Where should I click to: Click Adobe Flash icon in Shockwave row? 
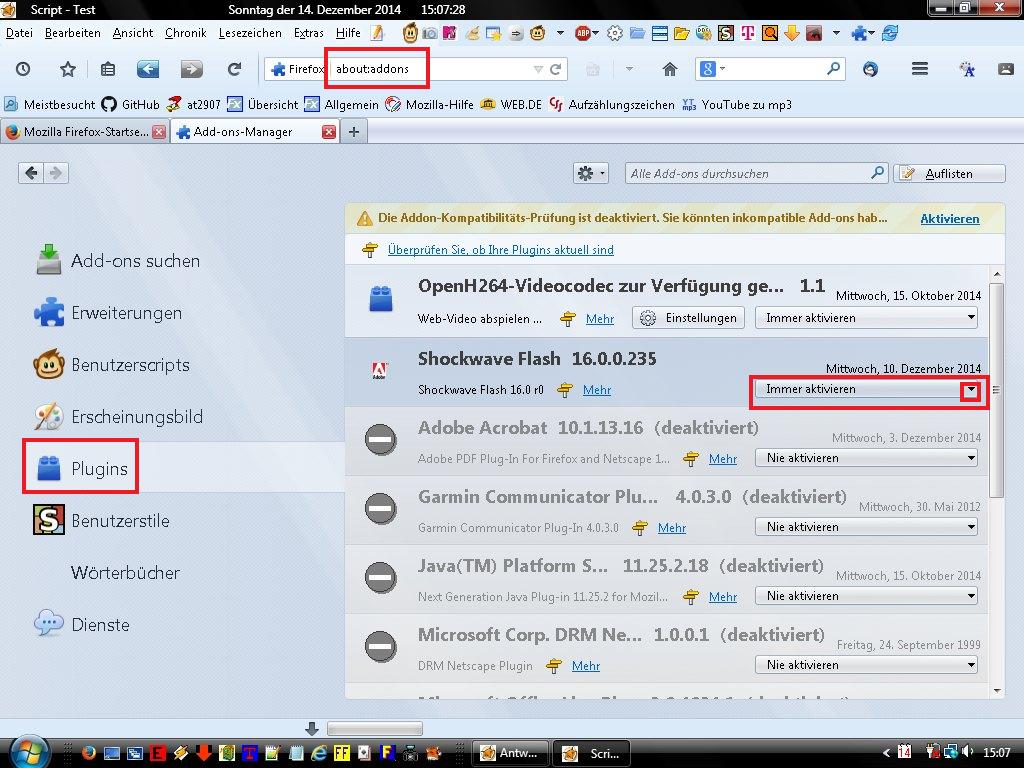pos(379,370)
